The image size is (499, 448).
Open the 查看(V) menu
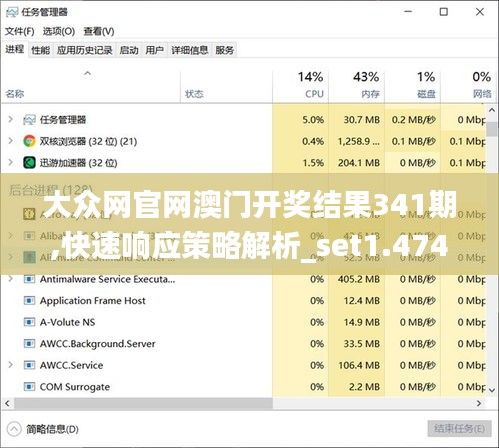point(99,31)
